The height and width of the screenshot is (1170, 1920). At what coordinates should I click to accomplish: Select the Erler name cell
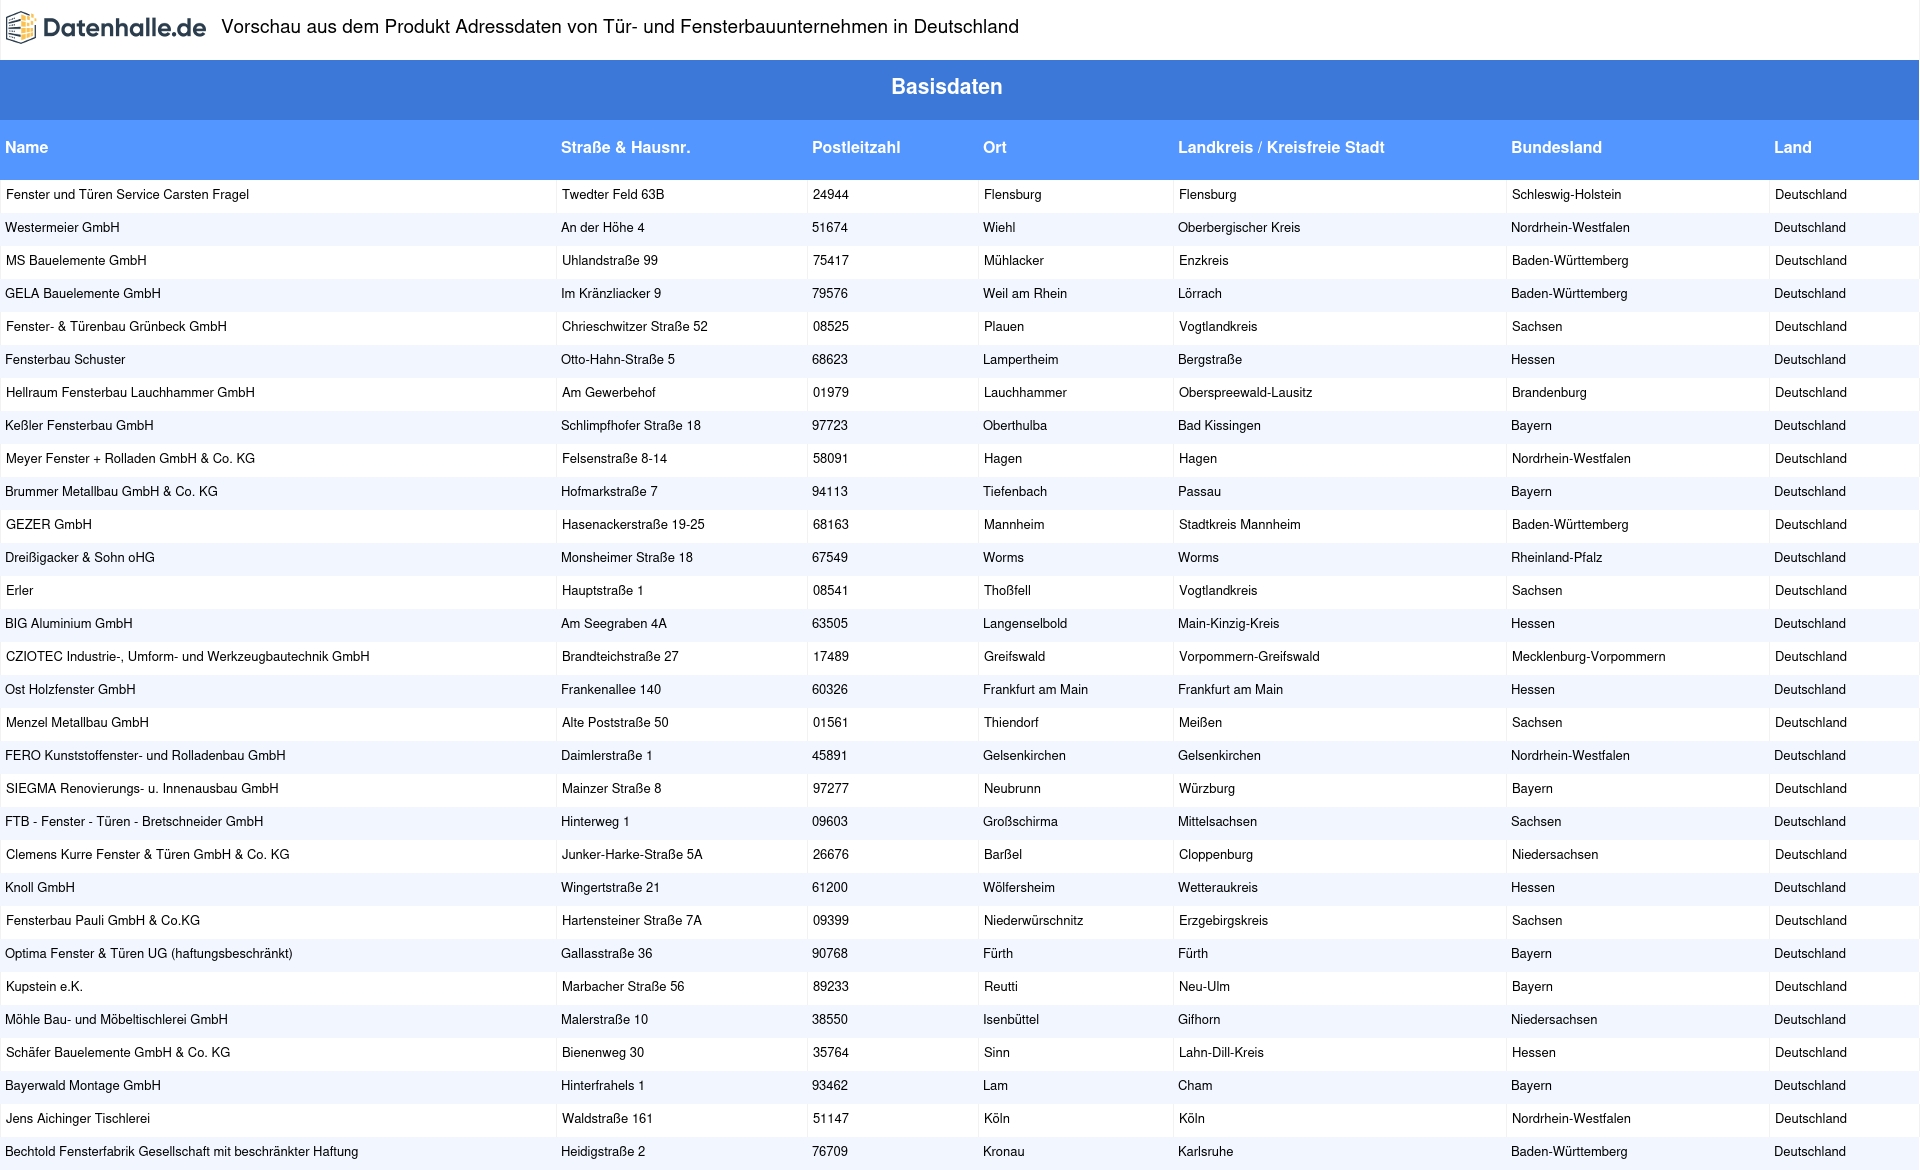point(19,590)
